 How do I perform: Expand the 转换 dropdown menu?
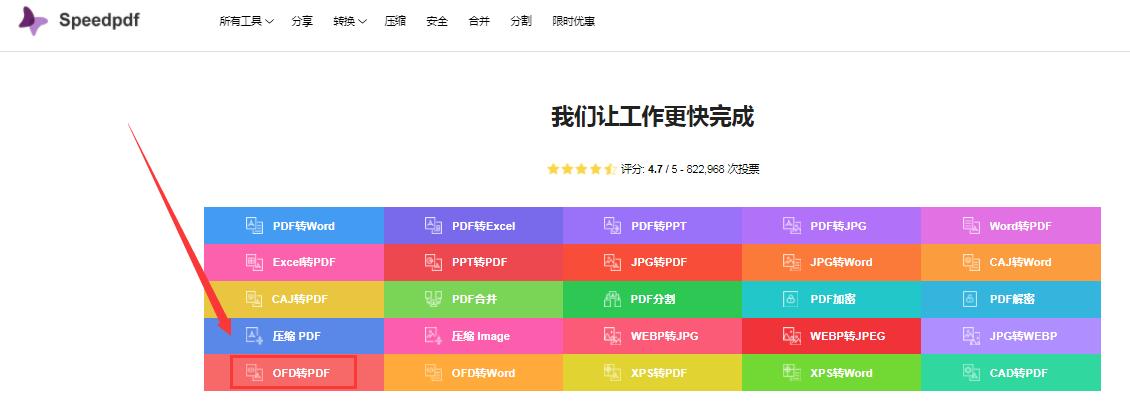pos(350,22)
